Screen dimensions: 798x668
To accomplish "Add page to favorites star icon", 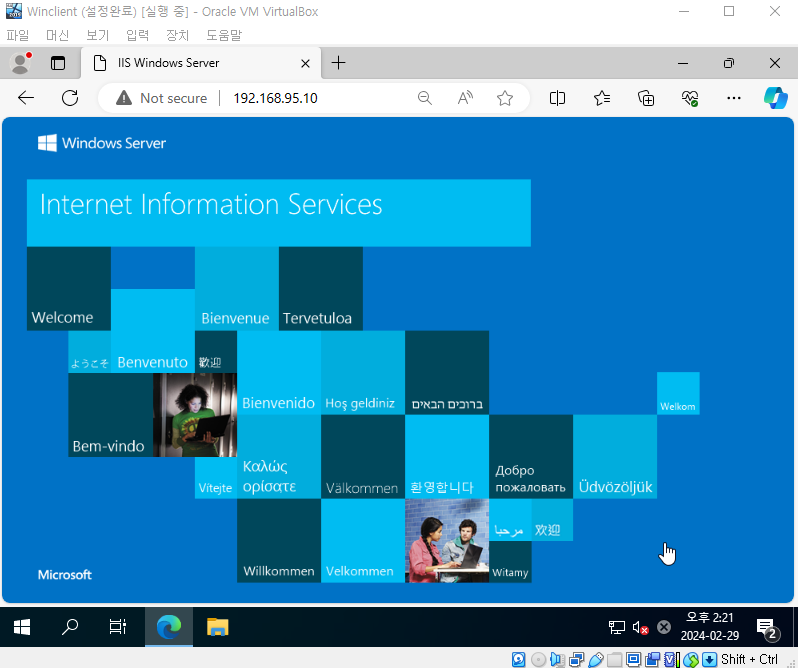I will (505, 98).
